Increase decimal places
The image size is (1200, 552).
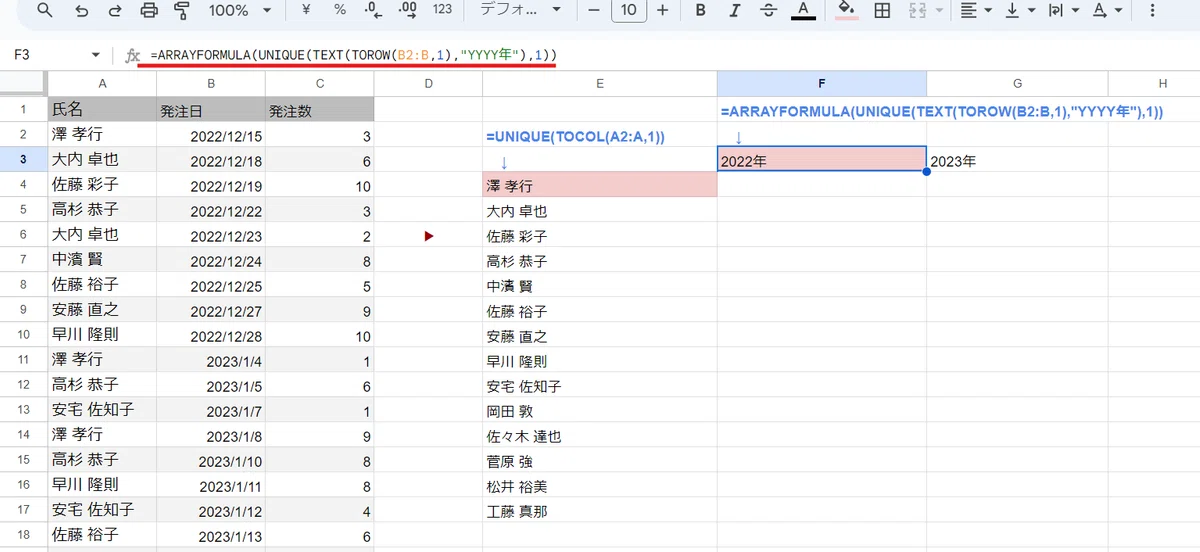(x=407, y=11)
